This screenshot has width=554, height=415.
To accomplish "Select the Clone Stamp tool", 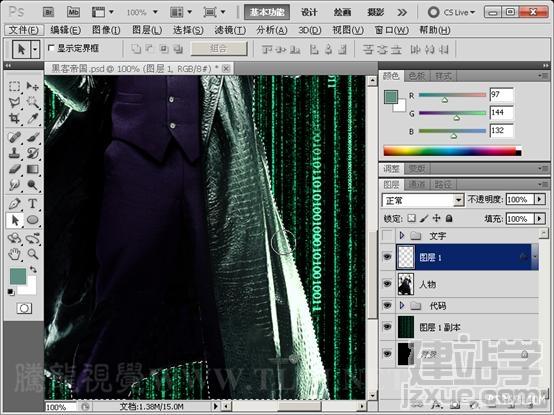I will (14, 153).
